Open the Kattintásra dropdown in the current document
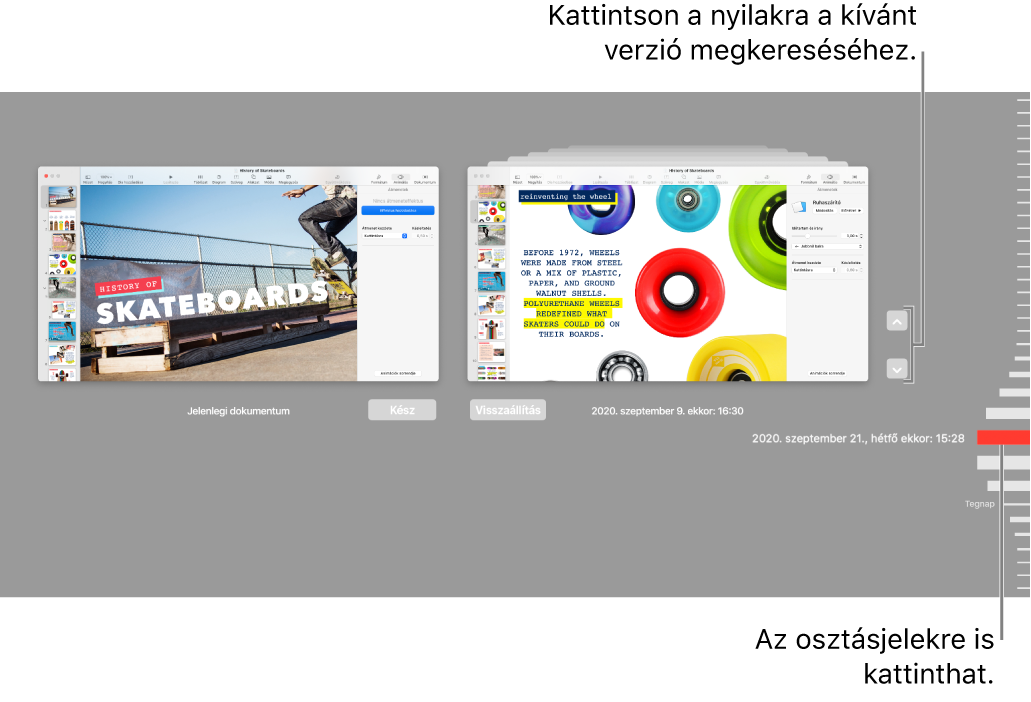The width and height of the screenshot is (1031, 702). [x=383, y=236]
